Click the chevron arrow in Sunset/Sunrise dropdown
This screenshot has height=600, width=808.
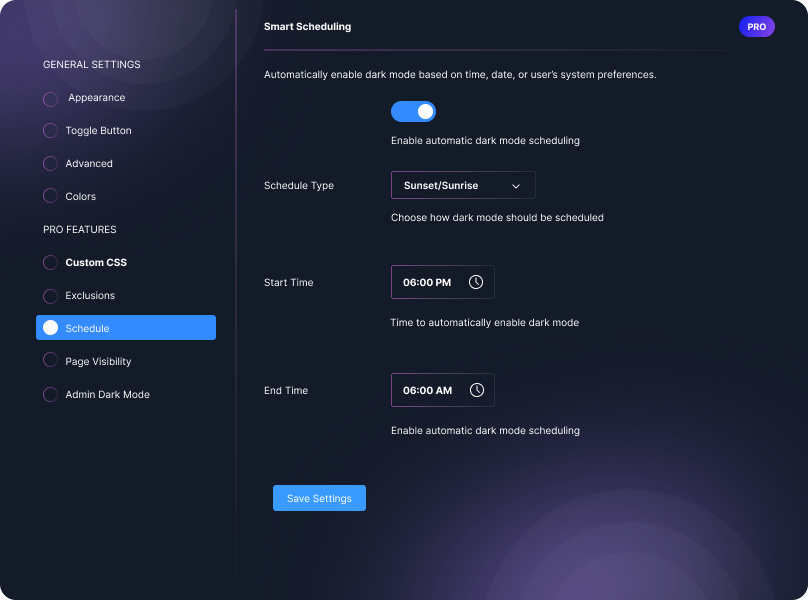(x=516, y=186)
